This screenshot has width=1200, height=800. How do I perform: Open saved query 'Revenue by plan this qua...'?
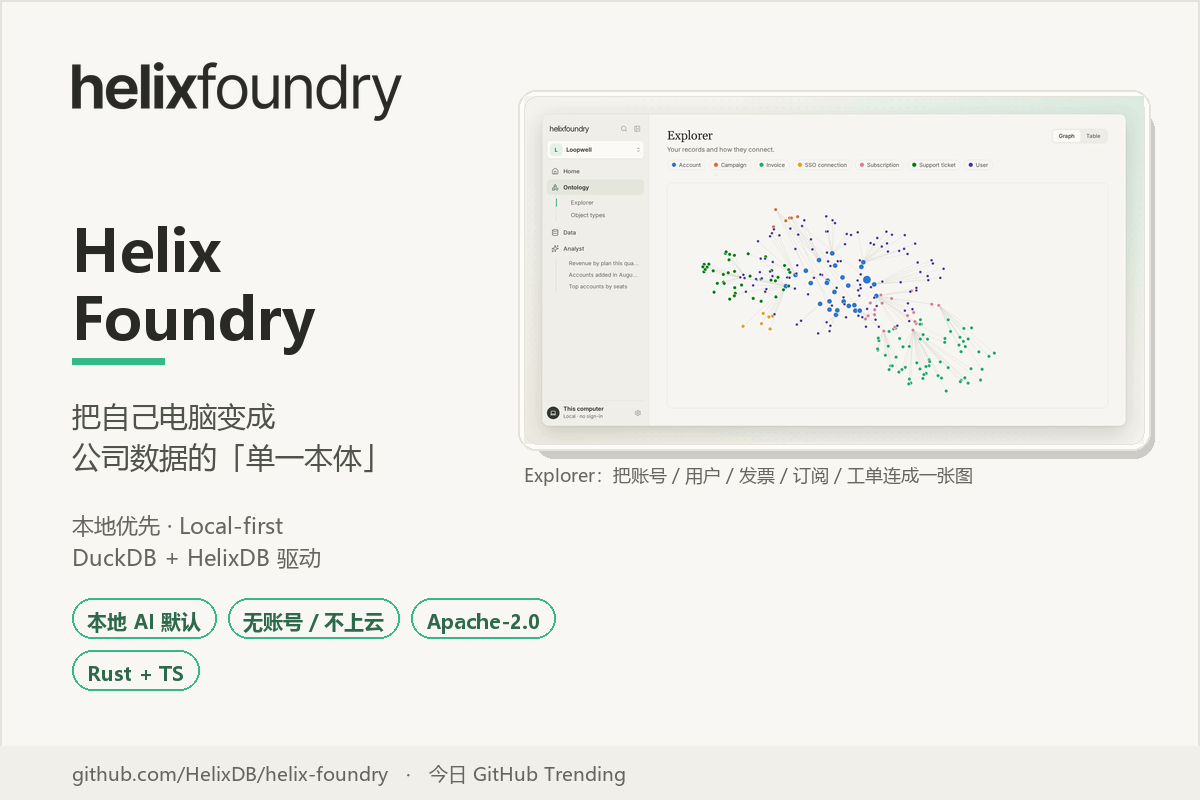pos(603,263)
